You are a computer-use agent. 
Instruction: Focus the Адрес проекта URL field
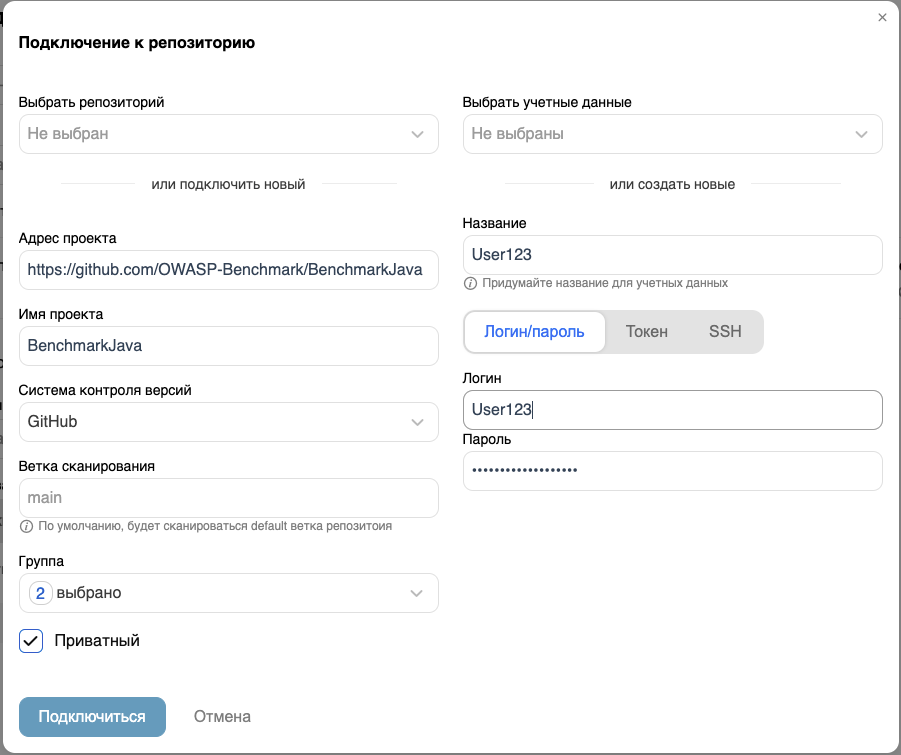click(x=228, y=270)
